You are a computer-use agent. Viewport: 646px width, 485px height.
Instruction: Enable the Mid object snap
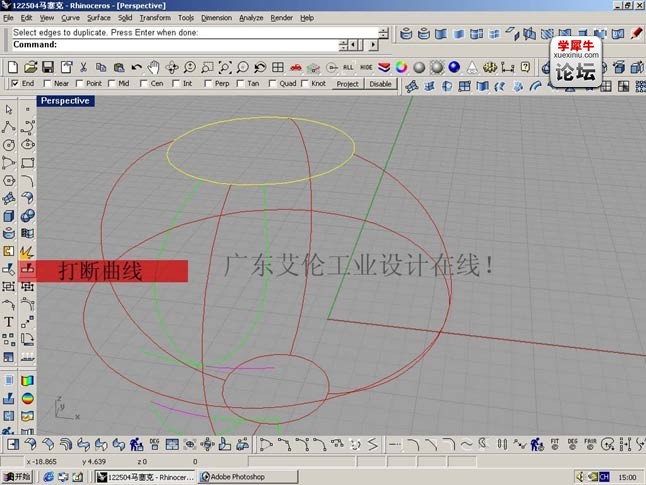[112, 84]
